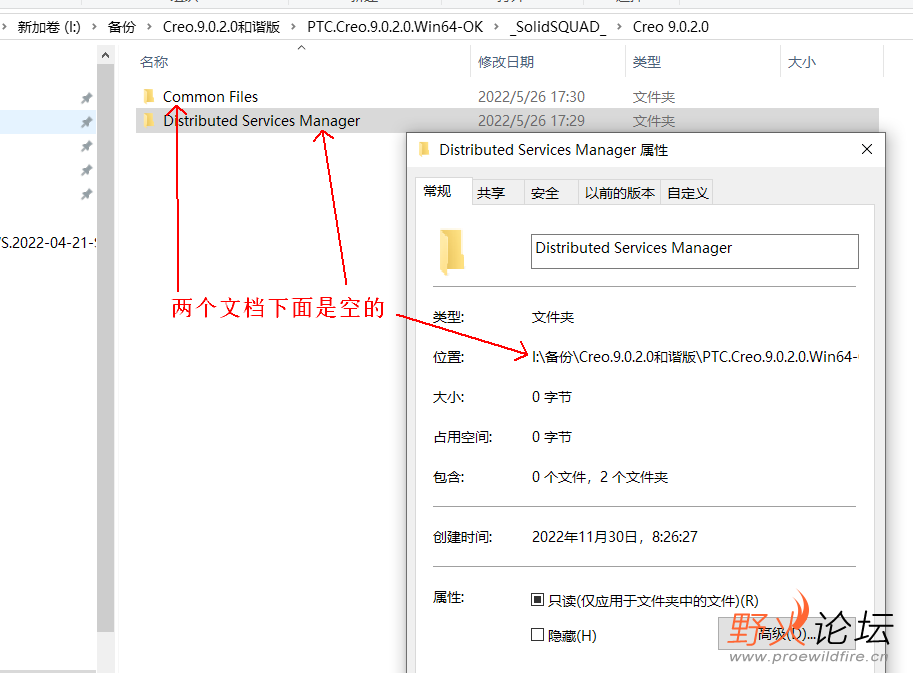This screenshot has width=913, height=673.
Task: Expand chevron before 新加卷 (I:) breadcrumb
Action: pos(4,27)
